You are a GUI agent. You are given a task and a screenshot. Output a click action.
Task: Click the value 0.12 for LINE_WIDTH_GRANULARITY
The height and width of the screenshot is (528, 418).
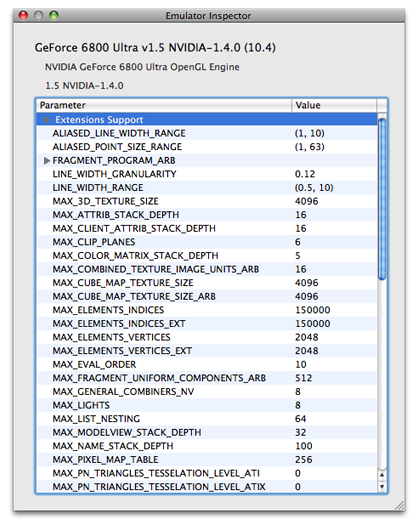[305, 174]
